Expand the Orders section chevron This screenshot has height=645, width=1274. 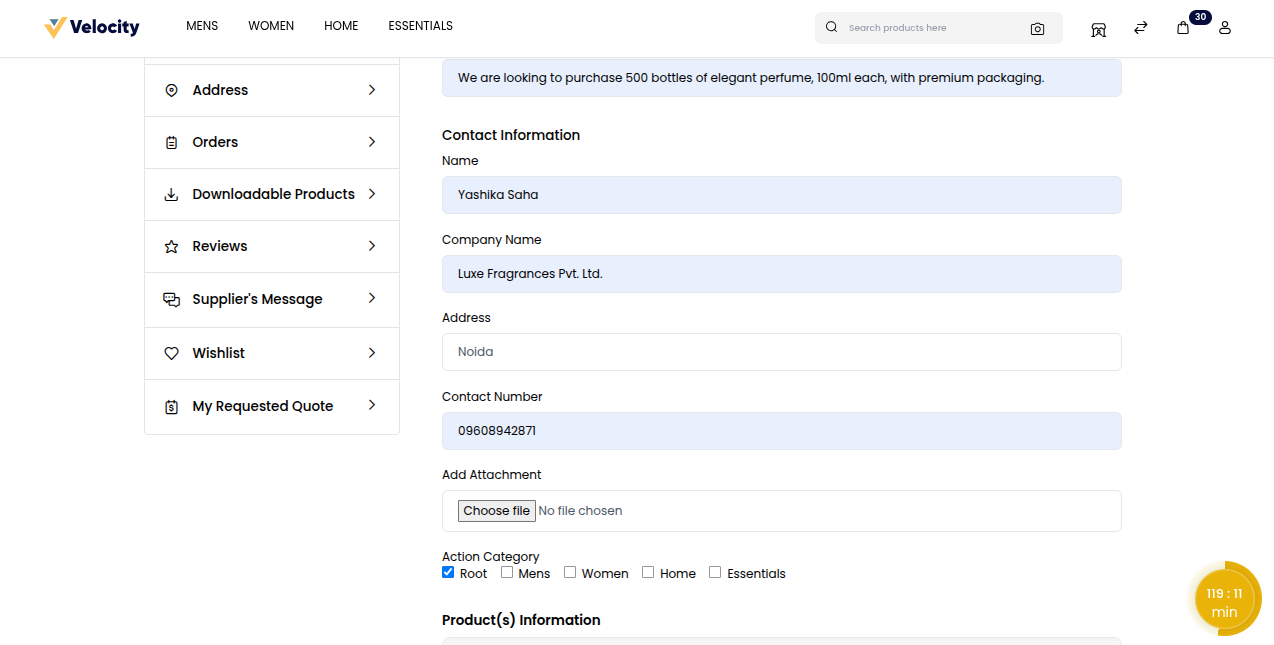[372, 142]
